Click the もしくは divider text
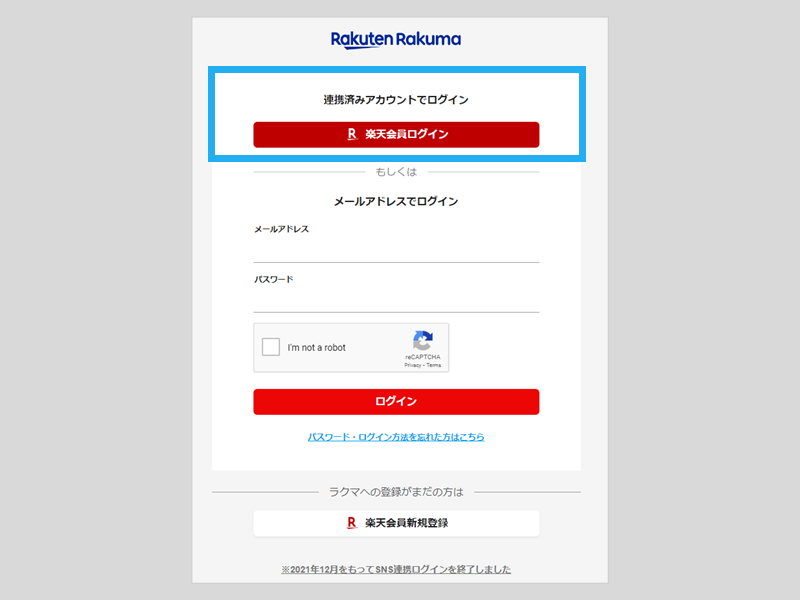 [x=396, y=172]
